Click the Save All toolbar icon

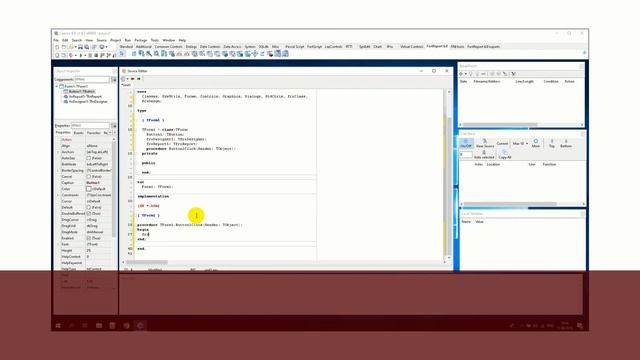tap(87, 47)
